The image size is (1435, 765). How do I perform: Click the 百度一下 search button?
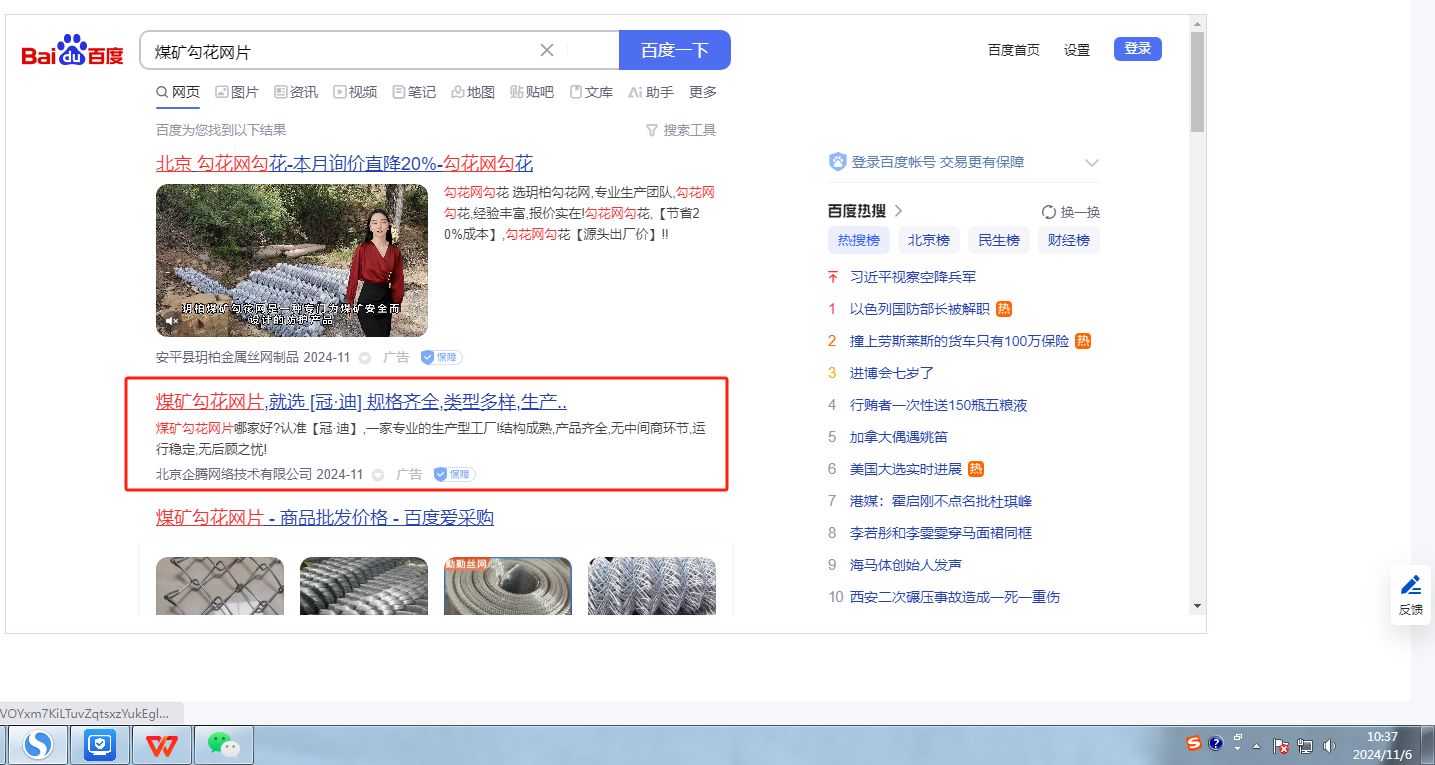[x=675, y=50]
